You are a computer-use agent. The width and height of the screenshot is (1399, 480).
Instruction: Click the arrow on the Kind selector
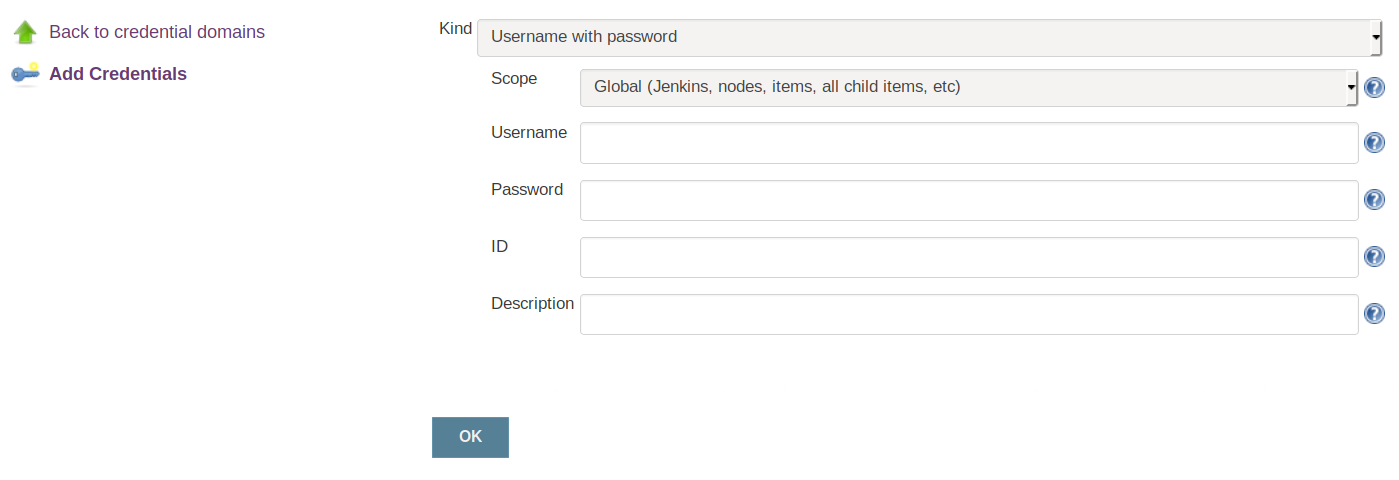[1377, 37]
